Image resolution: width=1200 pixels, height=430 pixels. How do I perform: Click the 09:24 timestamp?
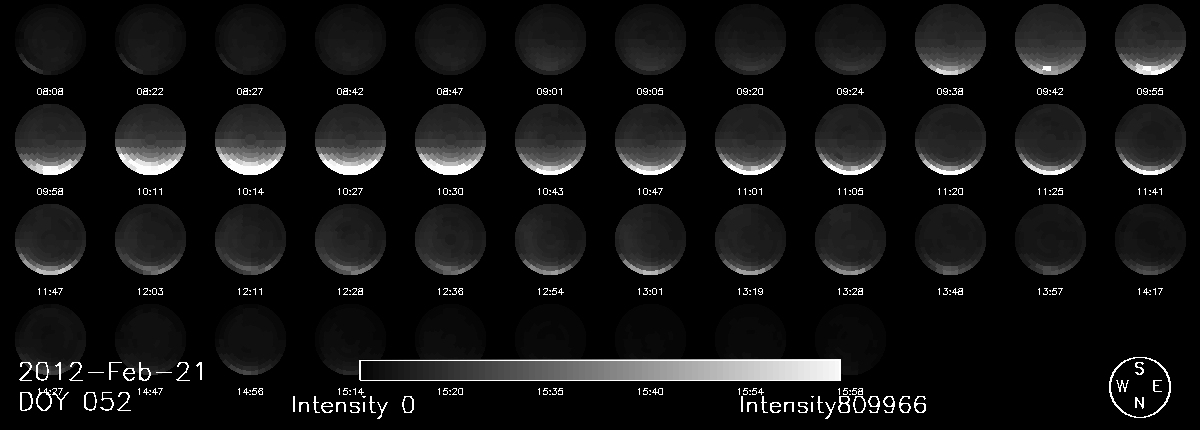[x=850, y=90]
